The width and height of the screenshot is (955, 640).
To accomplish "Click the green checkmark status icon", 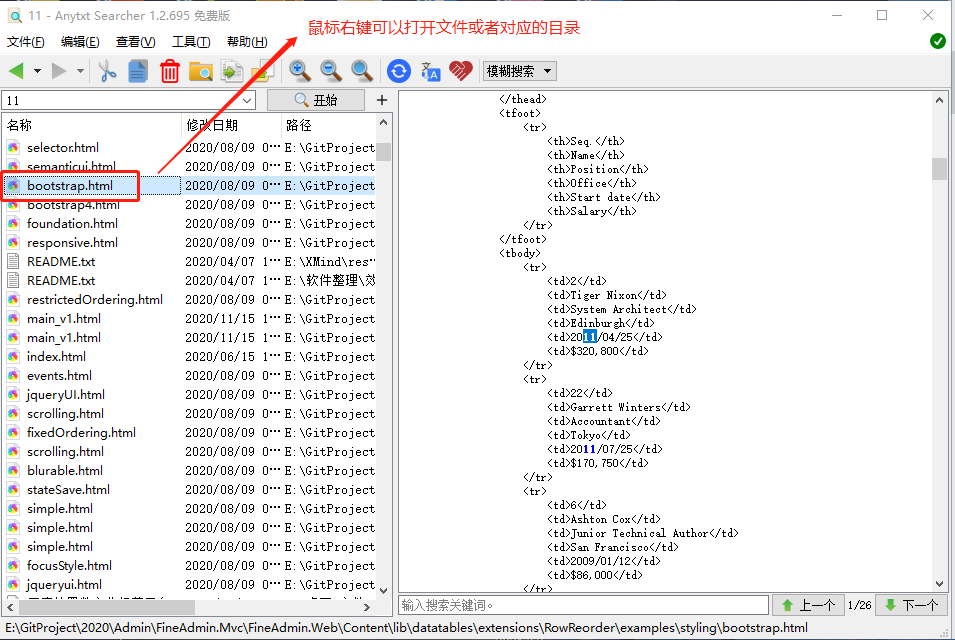I will (938, 41).
